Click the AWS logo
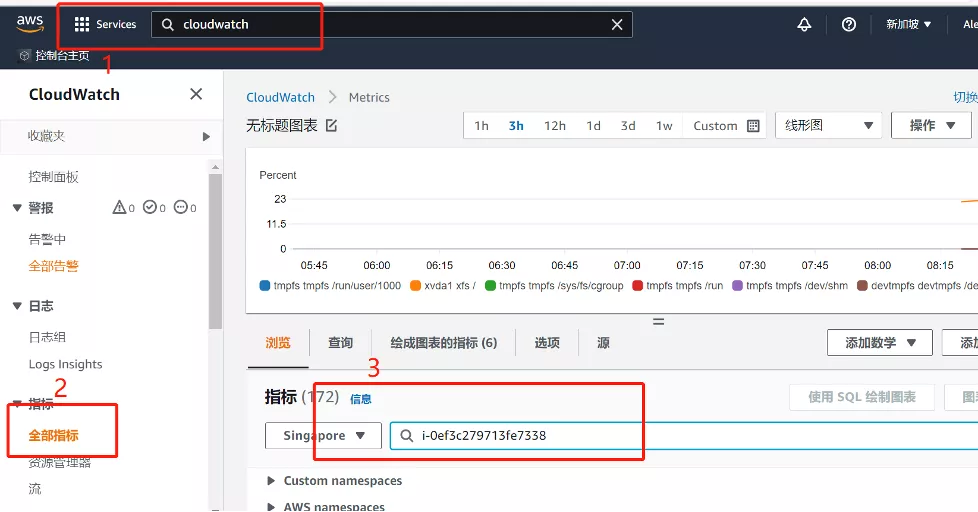The height and width of the screenshot is (512, 978). [x=29, y=24]
